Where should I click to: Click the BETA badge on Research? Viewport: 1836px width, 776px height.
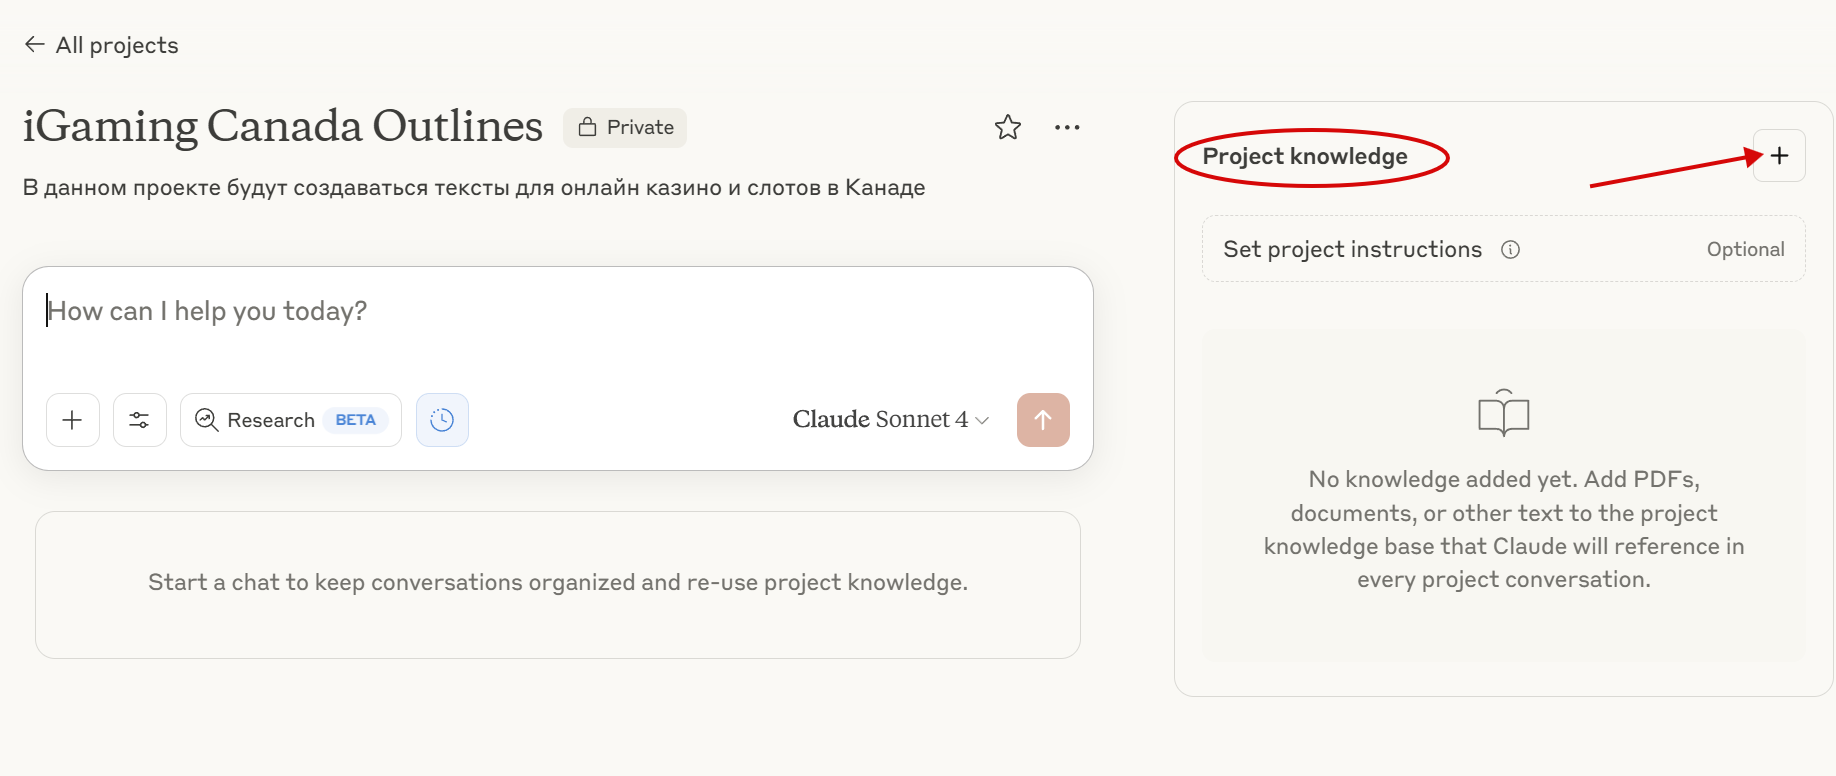pos(356,420)
